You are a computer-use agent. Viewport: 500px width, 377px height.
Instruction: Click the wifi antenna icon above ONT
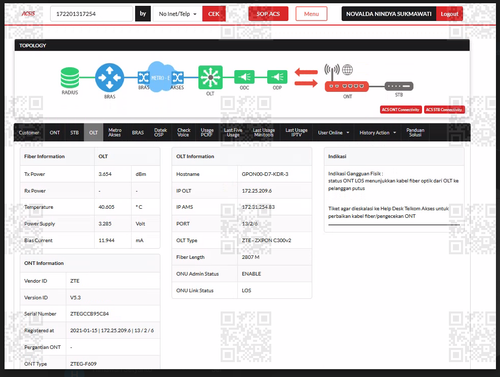[x=332, y=72]
